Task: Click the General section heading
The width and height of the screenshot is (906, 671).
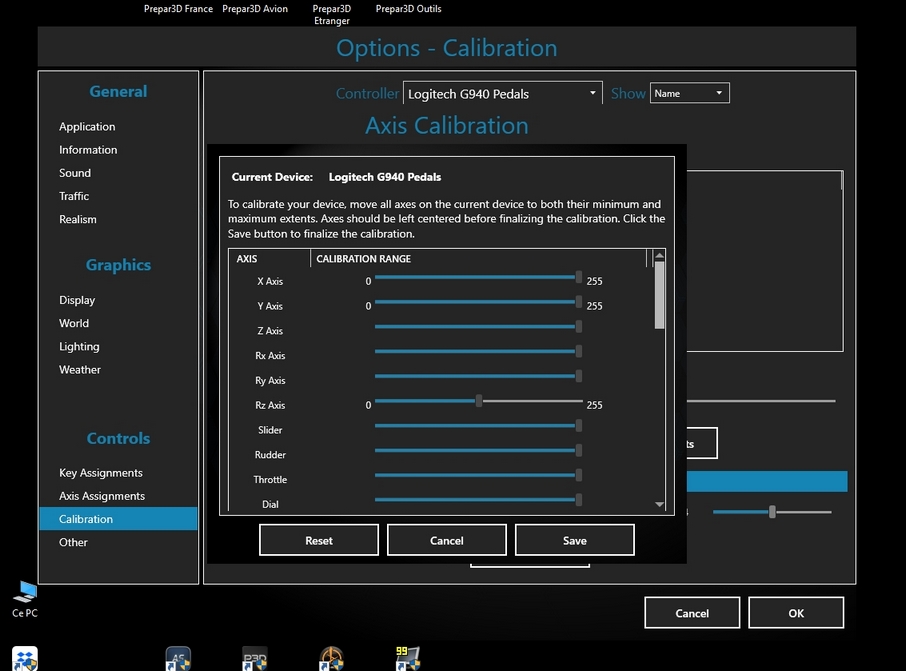Action: (118, 91)
